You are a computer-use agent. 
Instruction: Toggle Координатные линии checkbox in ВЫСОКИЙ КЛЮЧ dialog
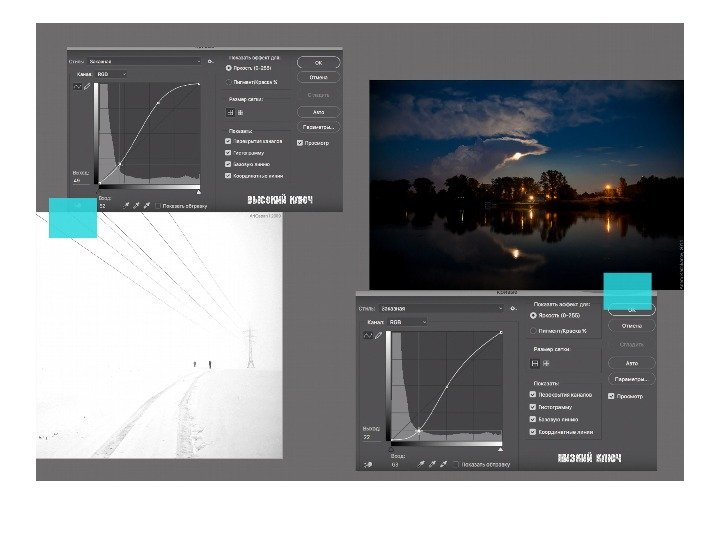(x=228, y=176)
